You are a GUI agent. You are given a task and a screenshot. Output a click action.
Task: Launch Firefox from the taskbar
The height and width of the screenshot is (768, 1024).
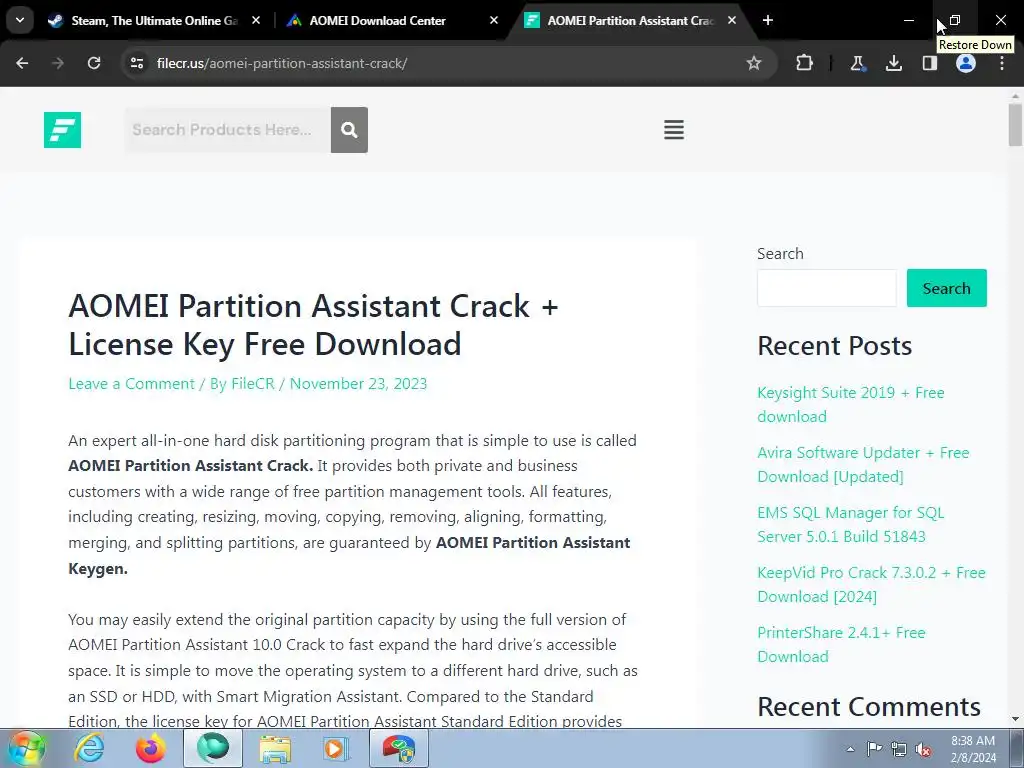coord(150,748)
